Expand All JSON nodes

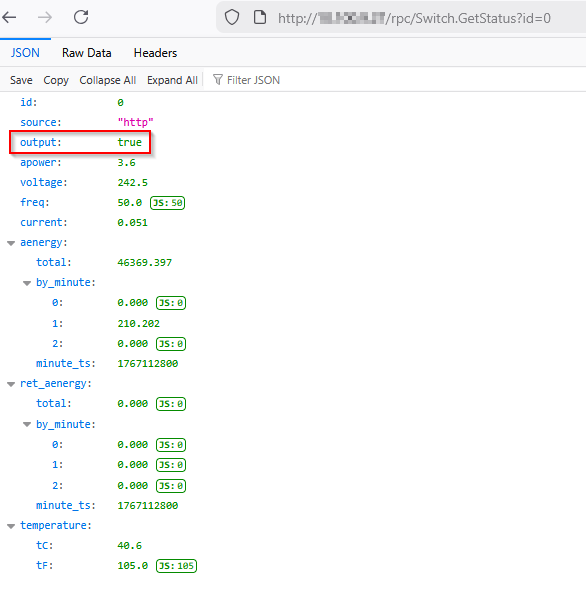[172, 80]
